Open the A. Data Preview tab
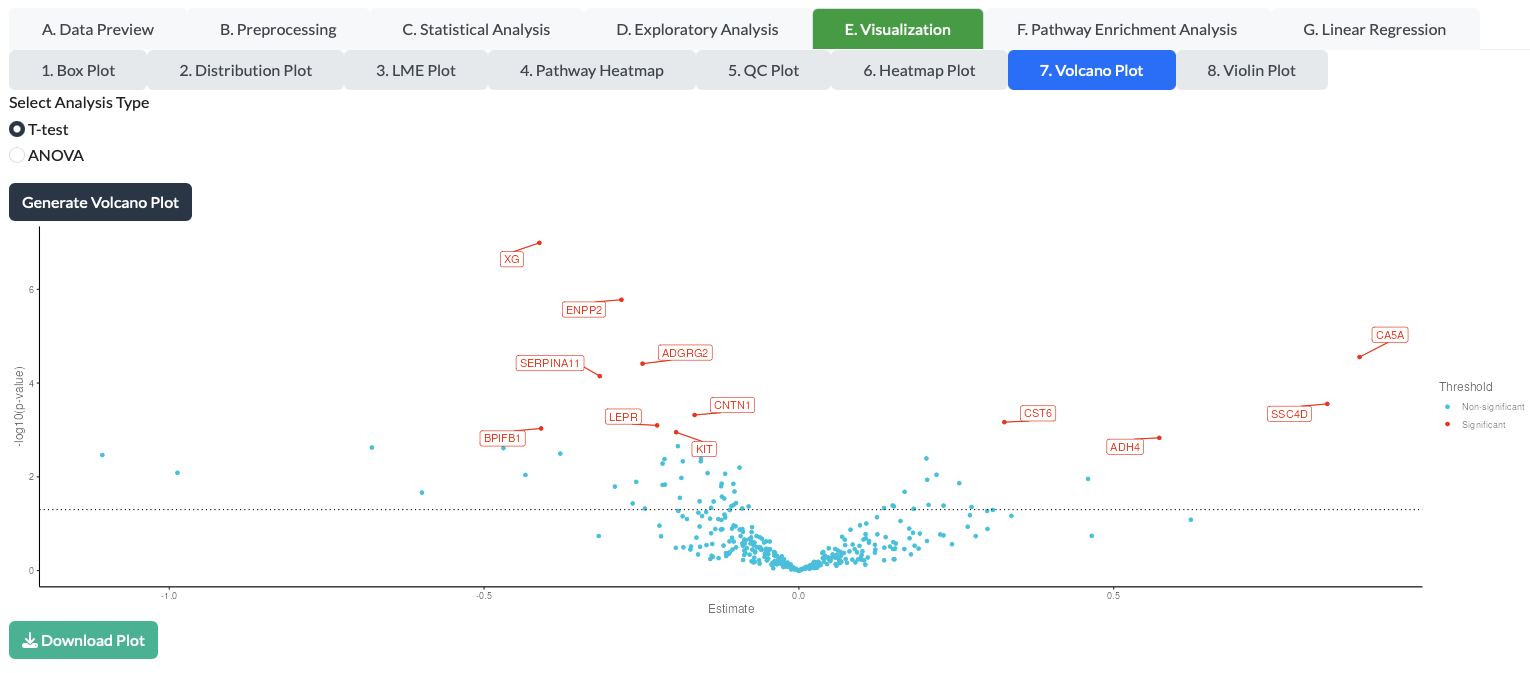The image size is (1530, 673). (98, 29)
